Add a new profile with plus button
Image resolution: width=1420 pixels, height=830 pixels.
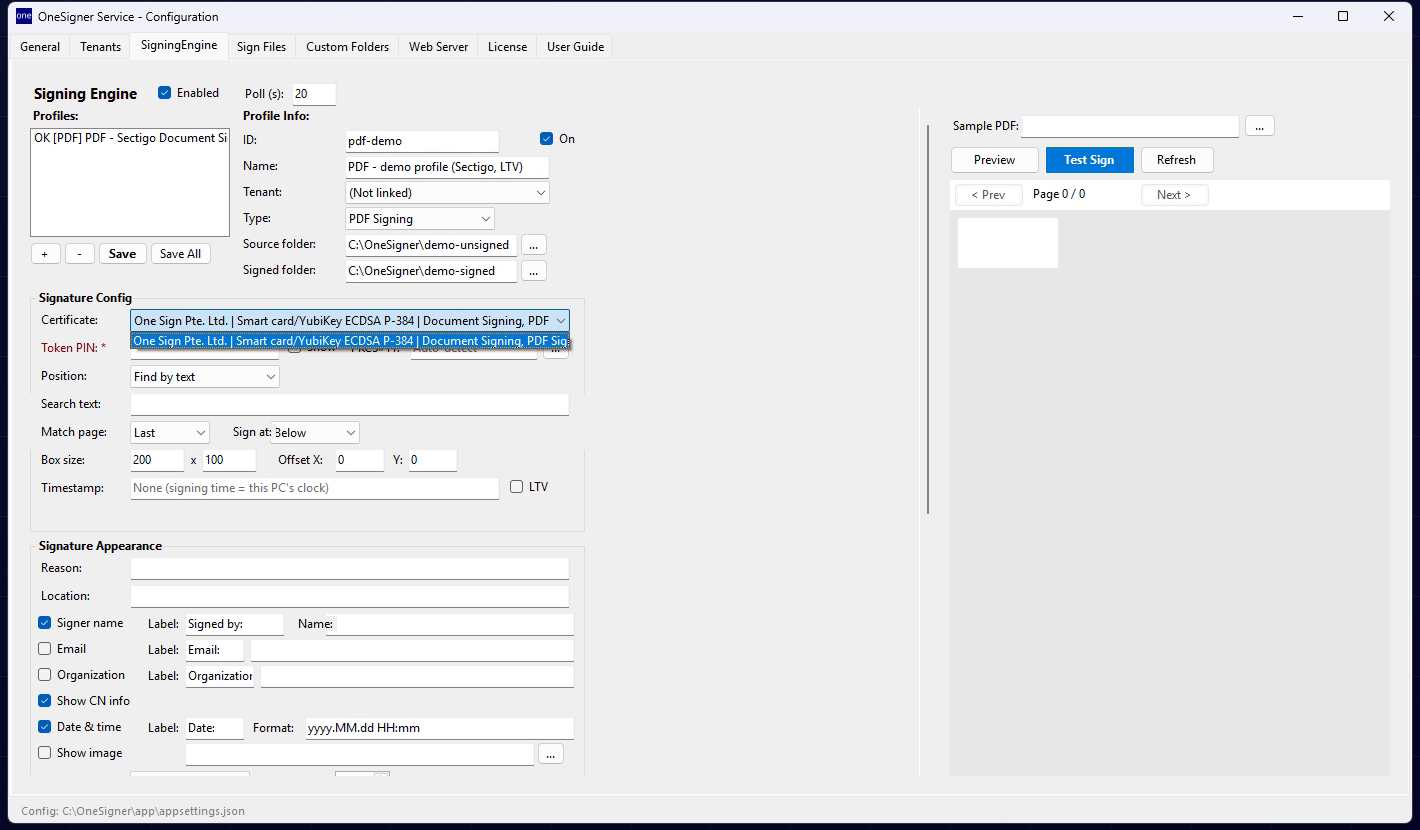click(45, 254)
